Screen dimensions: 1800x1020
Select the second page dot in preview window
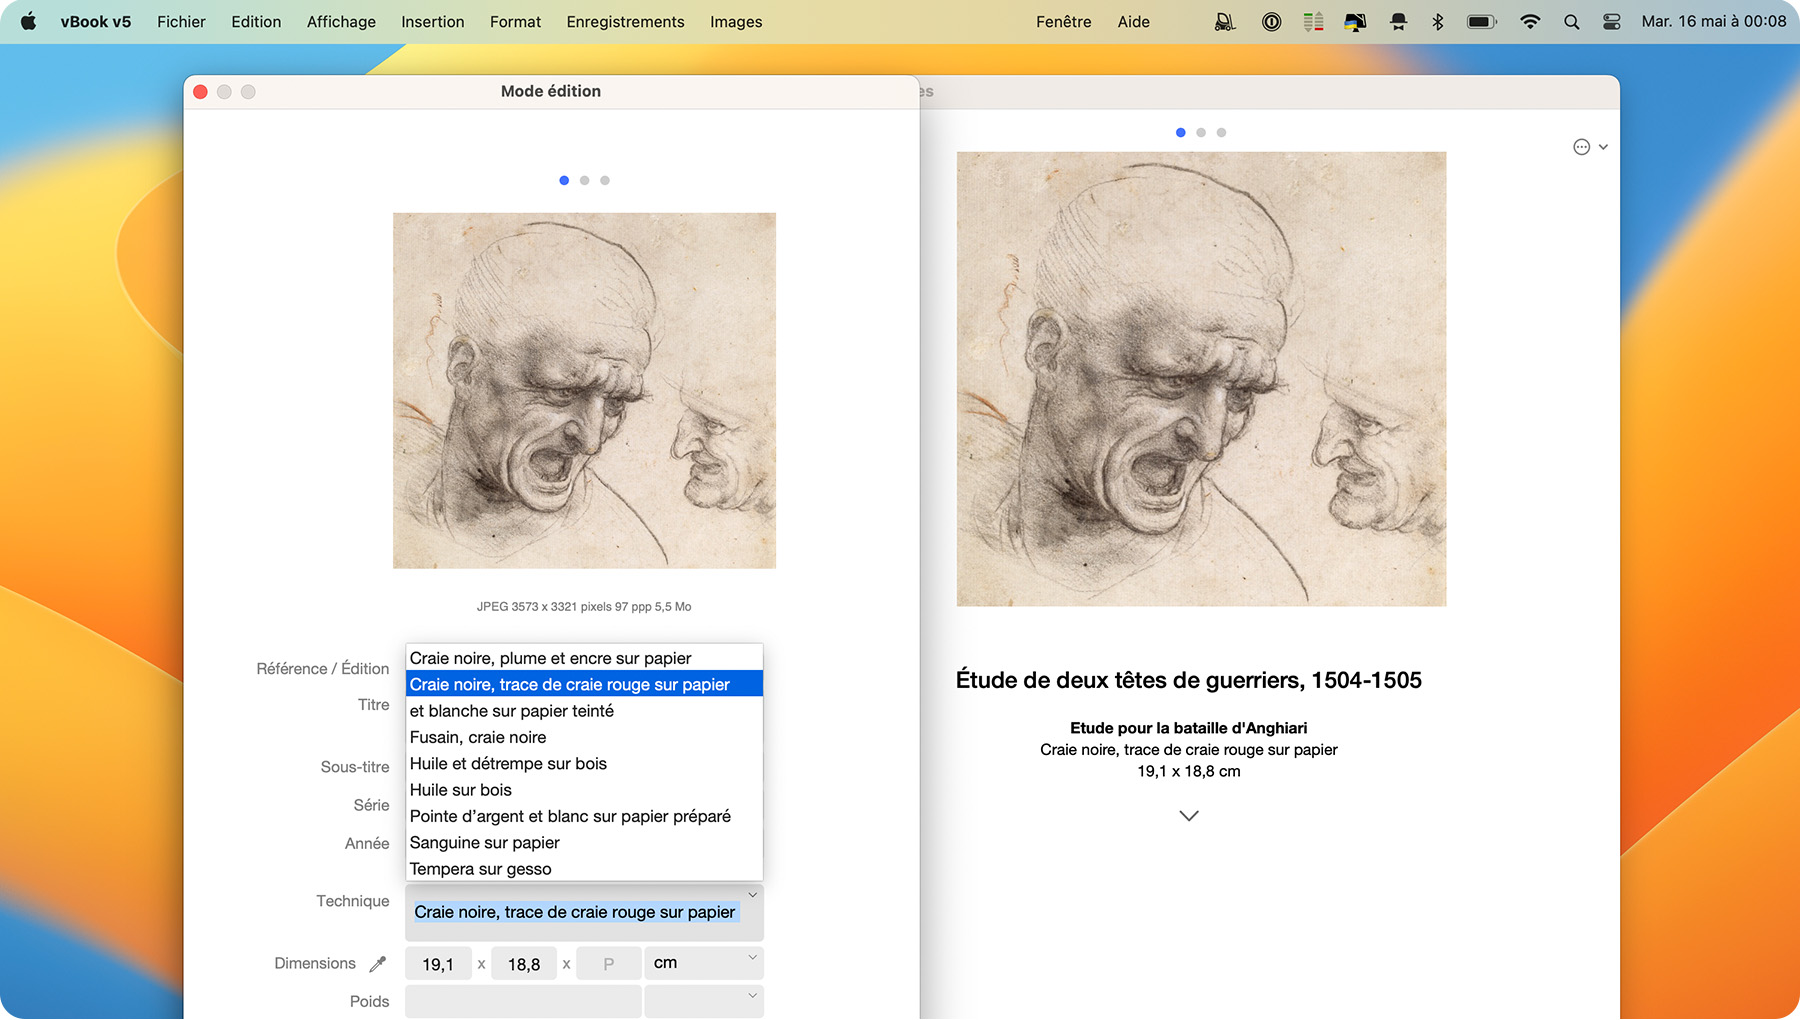(1201, 132)
